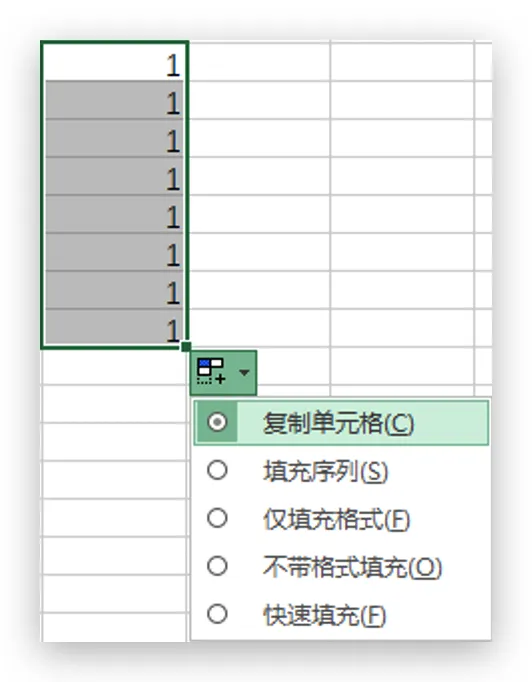Choose 不带格式填充(O) from fill menu
Screen dimensions: 532x682
341,567
